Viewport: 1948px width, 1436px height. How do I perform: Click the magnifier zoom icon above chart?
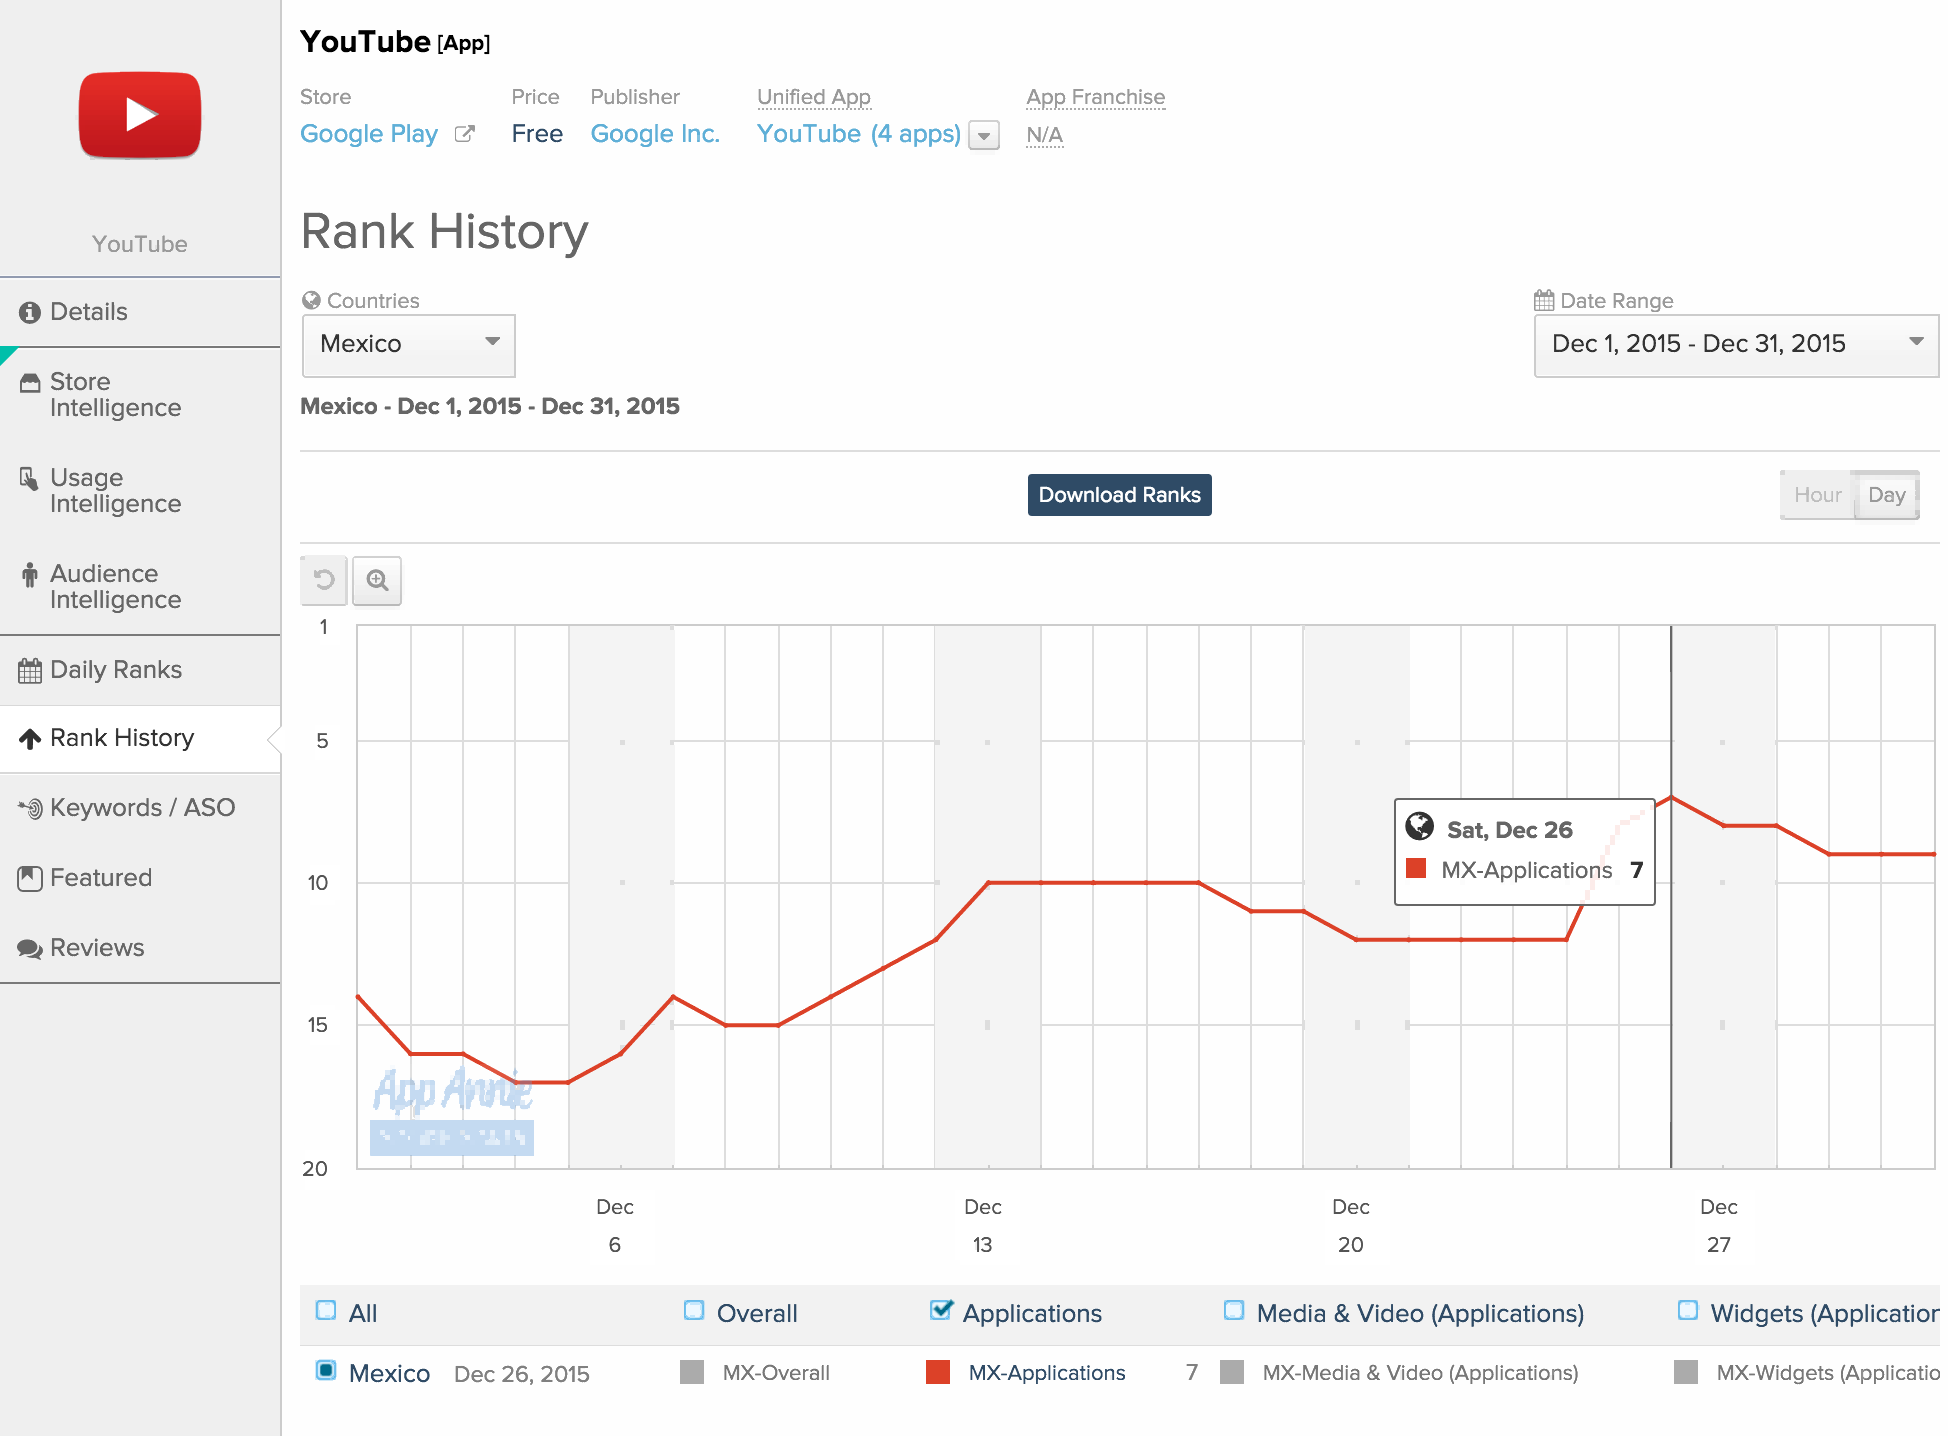377,580
